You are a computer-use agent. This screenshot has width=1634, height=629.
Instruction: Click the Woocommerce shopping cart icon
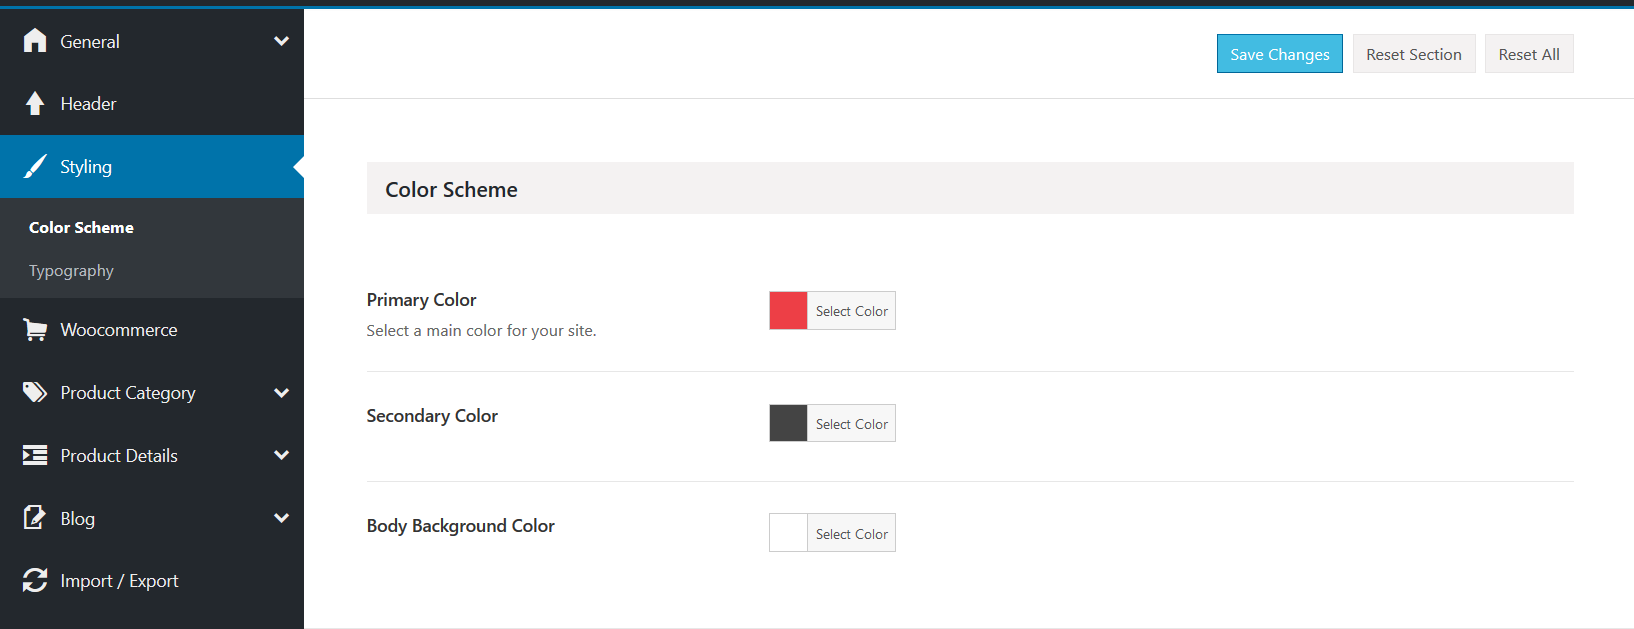pyautogui.click(x=35, y=330)
